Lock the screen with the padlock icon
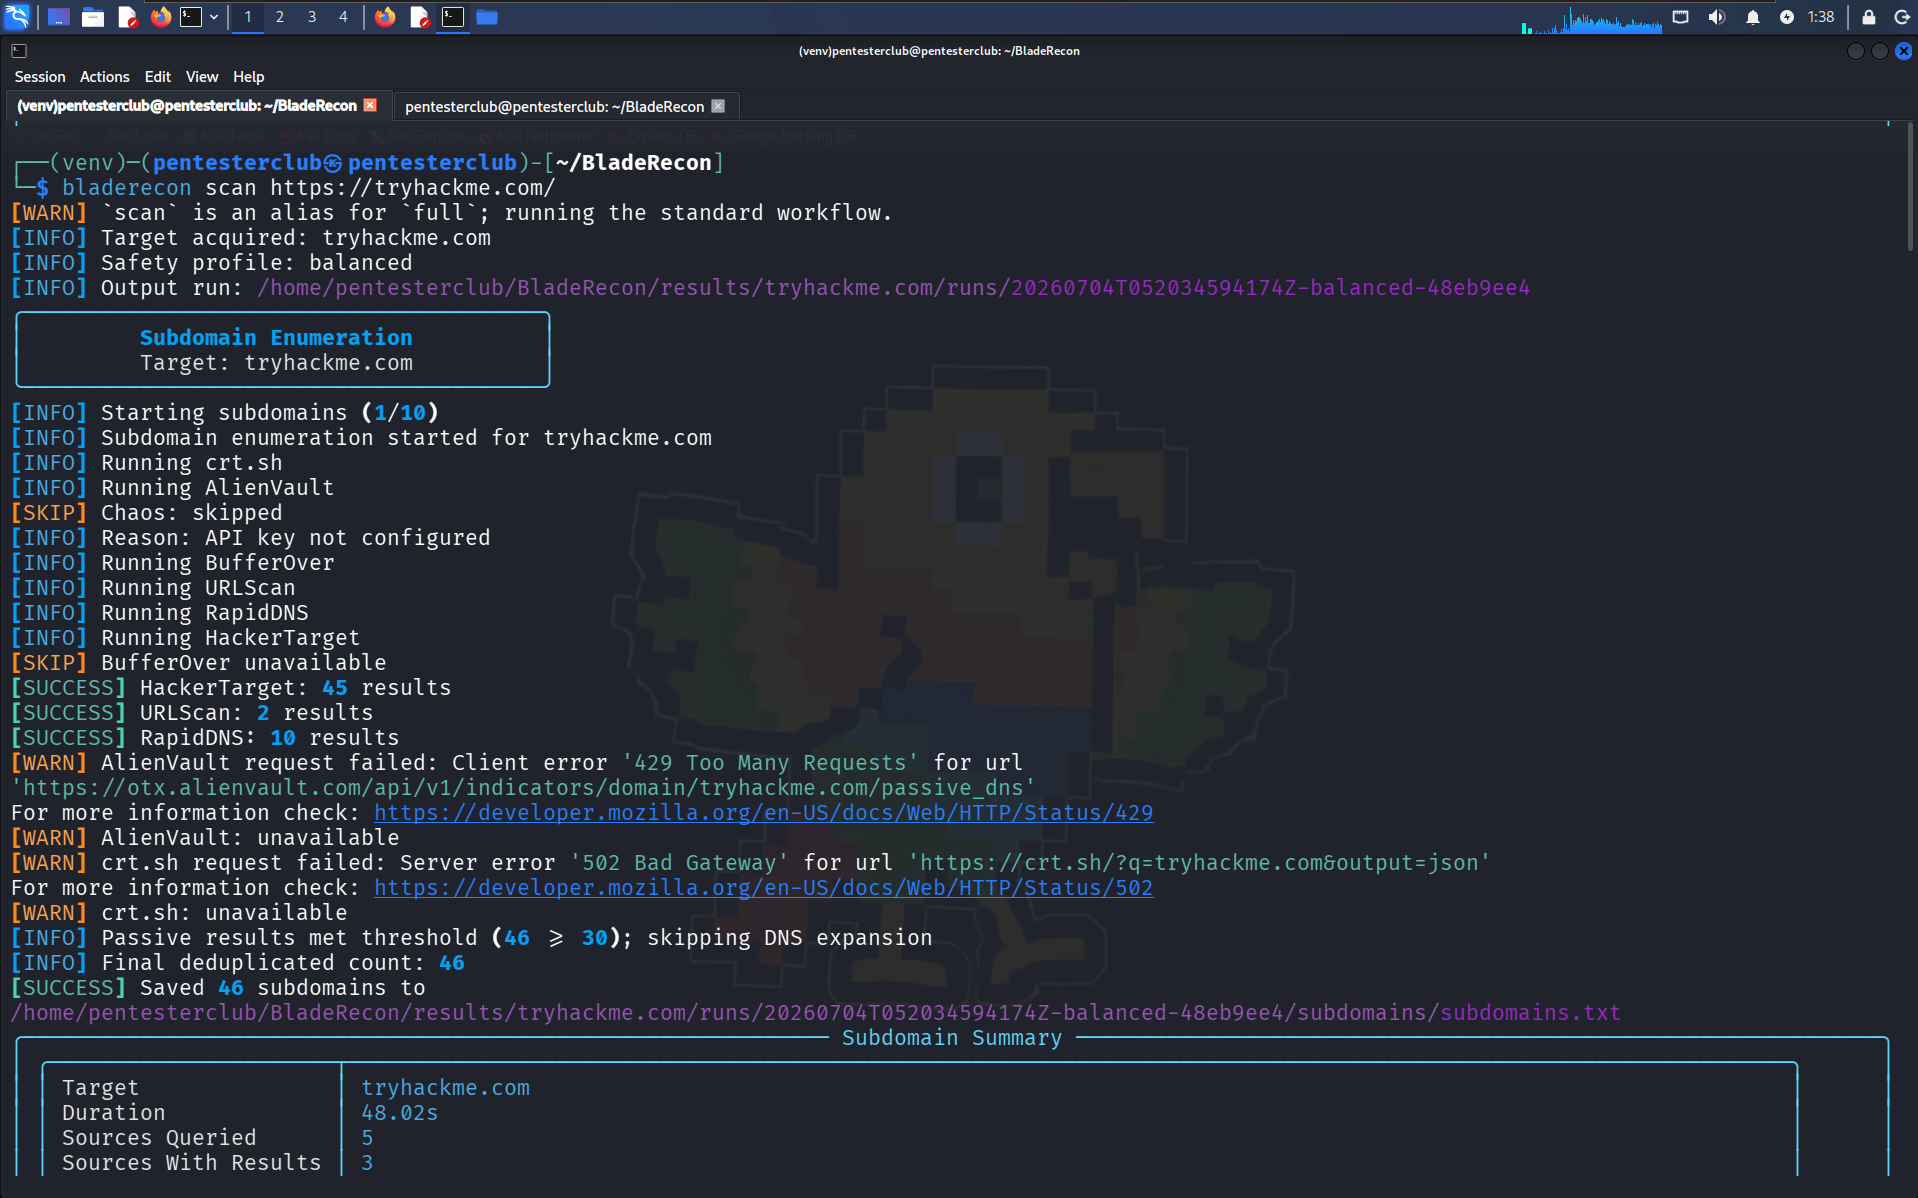 [x=1868, y=17]
